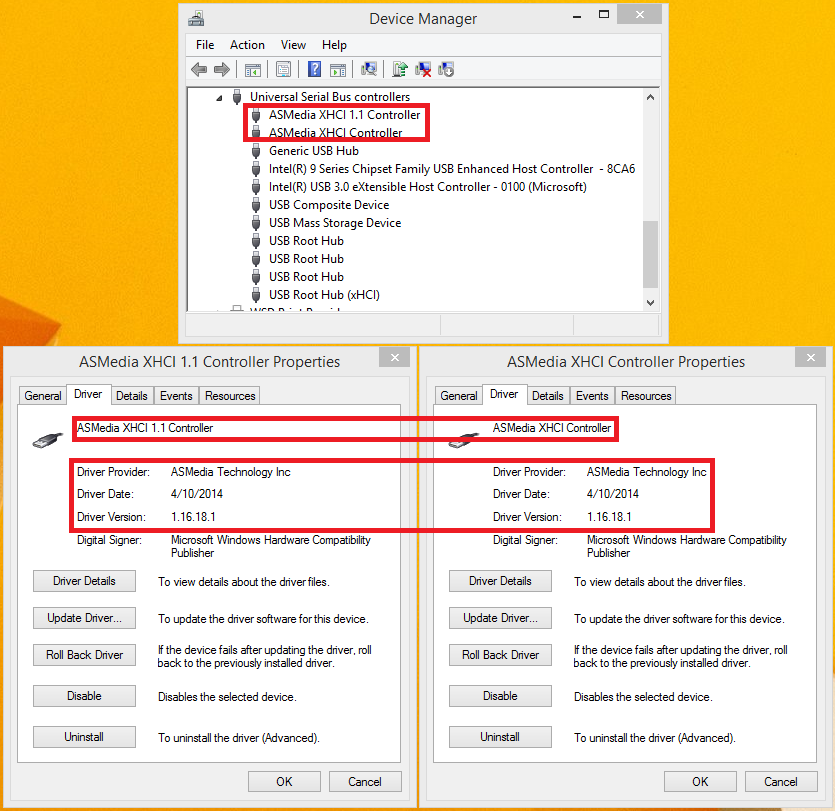Click the Forward arrow in Device Manager toolbar
This screenshot has width=835, height=811.
(222, 69)
